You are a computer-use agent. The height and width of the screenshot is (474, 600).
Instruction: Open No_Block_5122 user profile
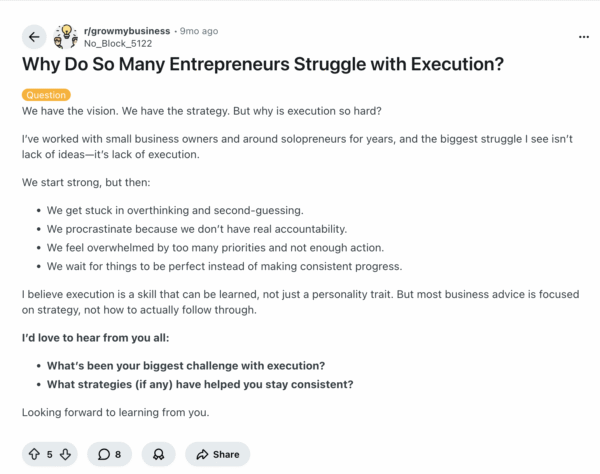tap(117, 44)
